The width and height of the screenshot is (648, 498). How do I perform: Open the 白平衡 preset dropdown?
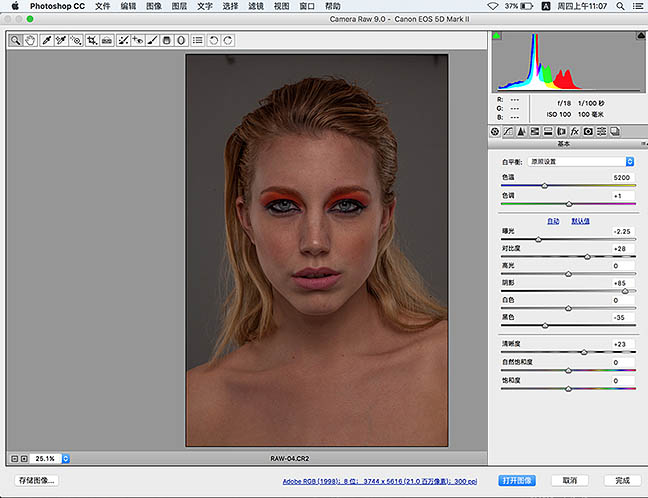tap(581, 161)
